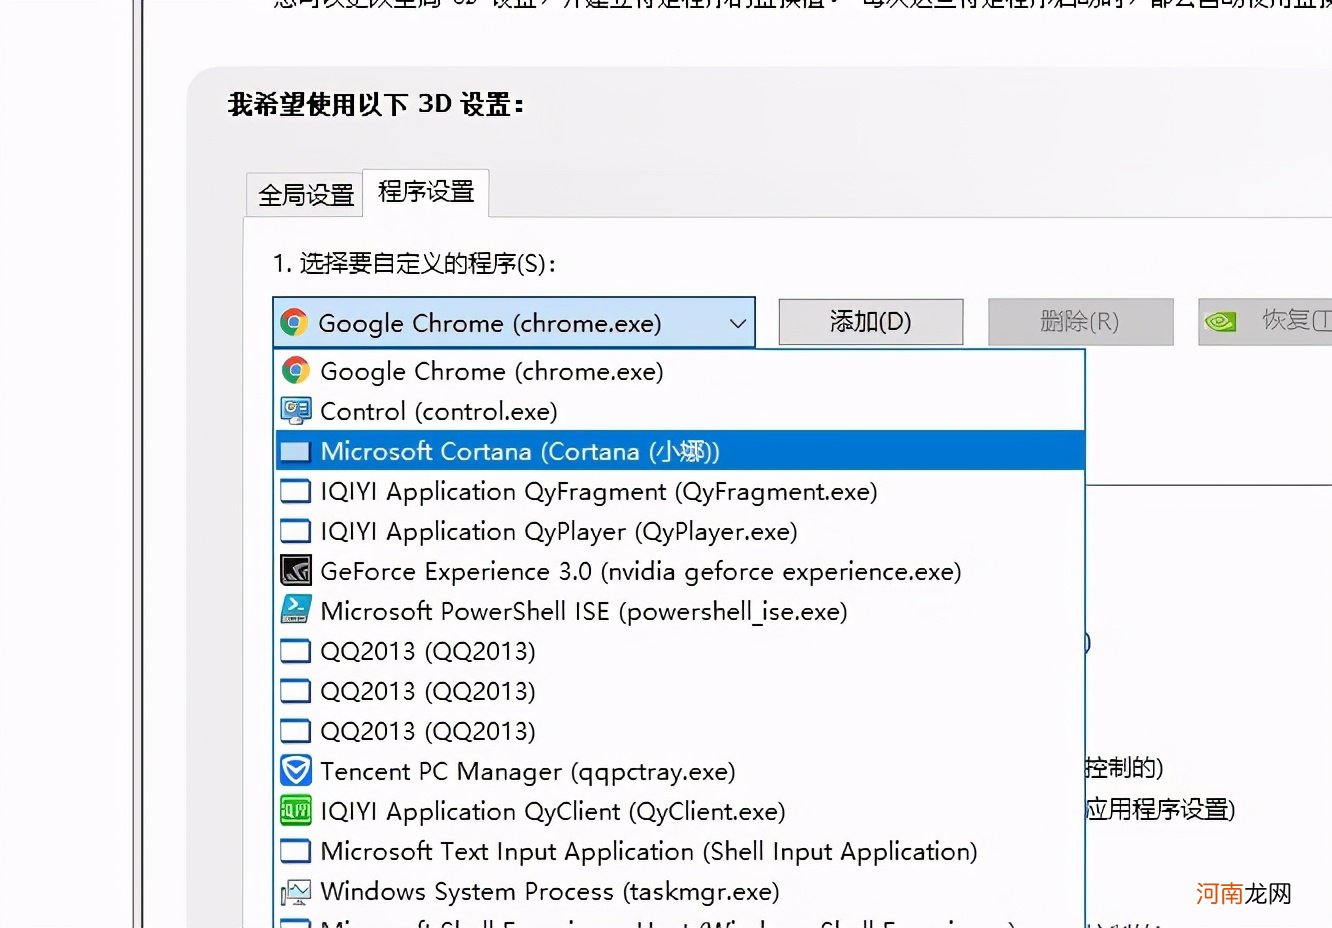Click Chrome icon in dropdown list first row
Image resolution: width=1332 pixels, height=928 pixels.
click(x=295, y=371)
